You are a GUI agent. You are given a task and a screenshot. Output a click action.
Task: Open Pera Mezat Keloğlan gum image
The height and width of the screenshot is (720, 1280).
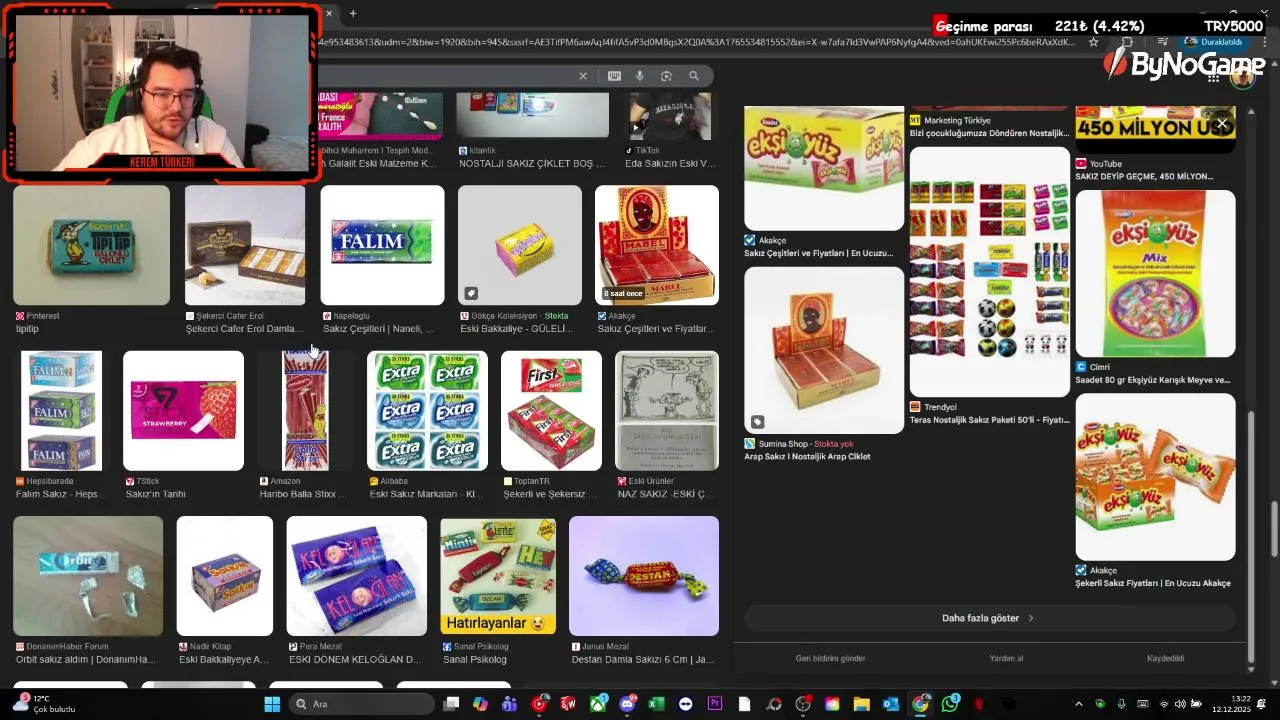click(356, 576)
